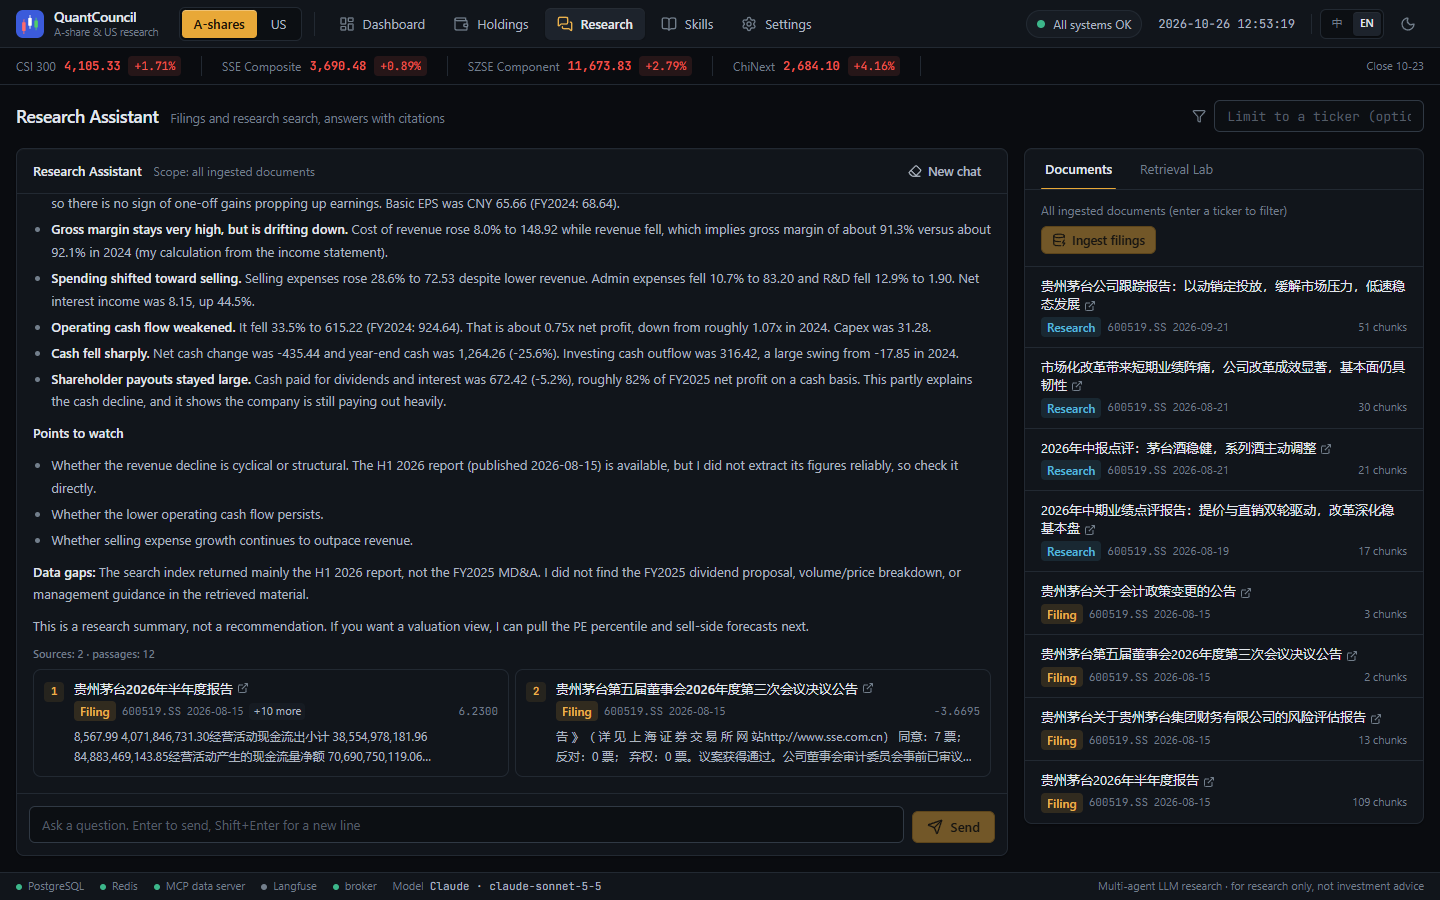This screenshot has width=1440, height=900.
Task: Expand the +10 more passages
Action: click(277, 711)
